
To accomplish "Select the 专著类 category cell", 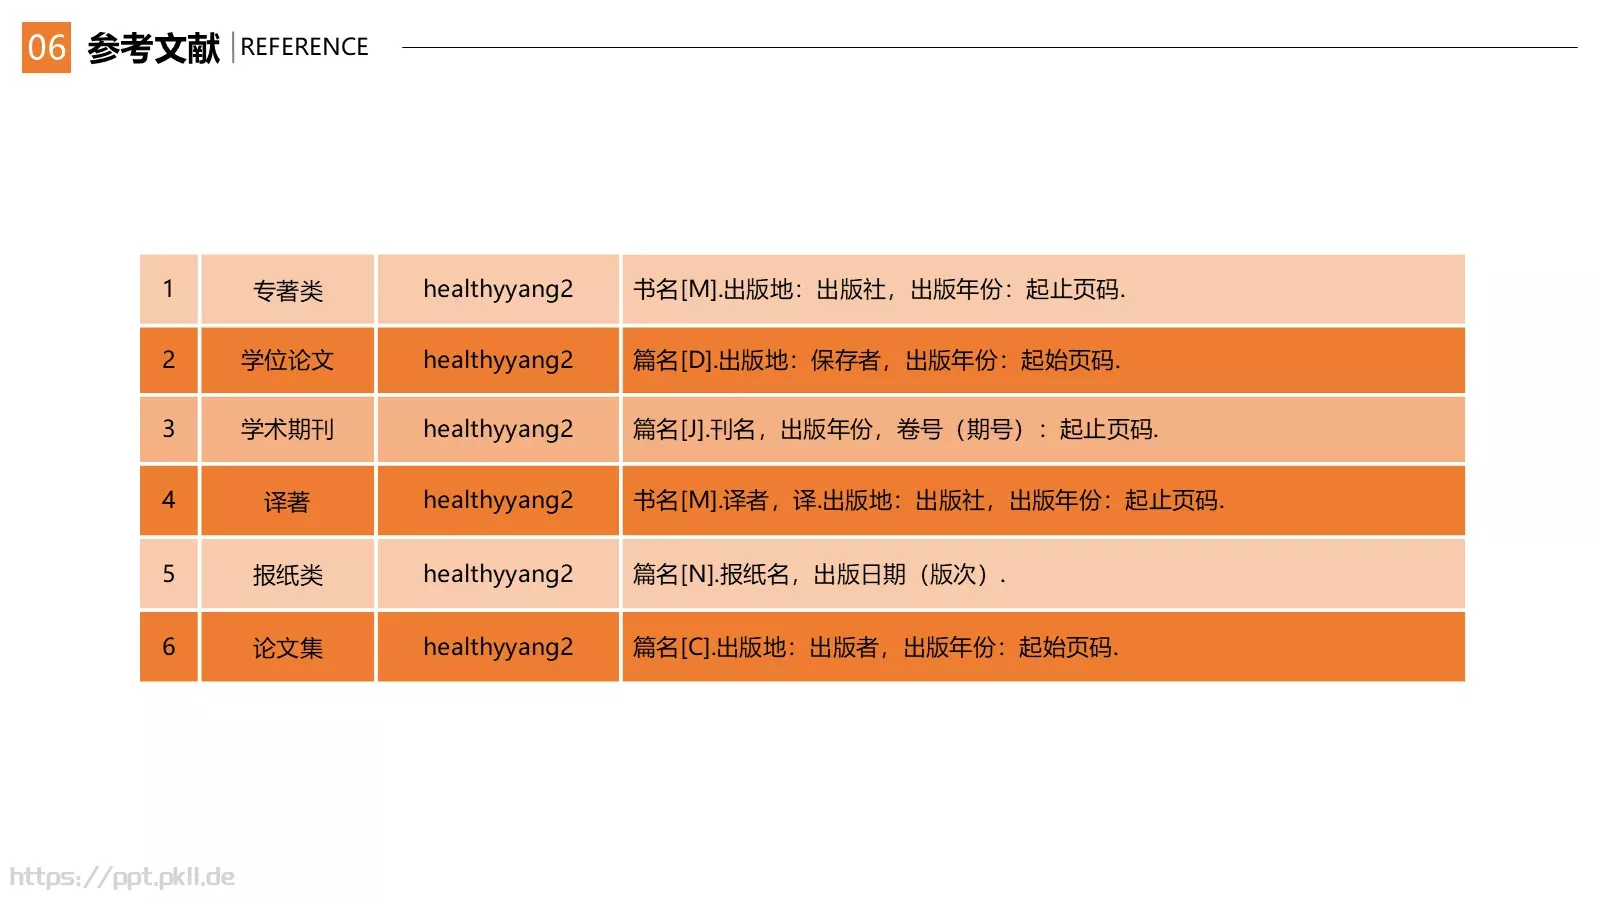I will 288,289.
